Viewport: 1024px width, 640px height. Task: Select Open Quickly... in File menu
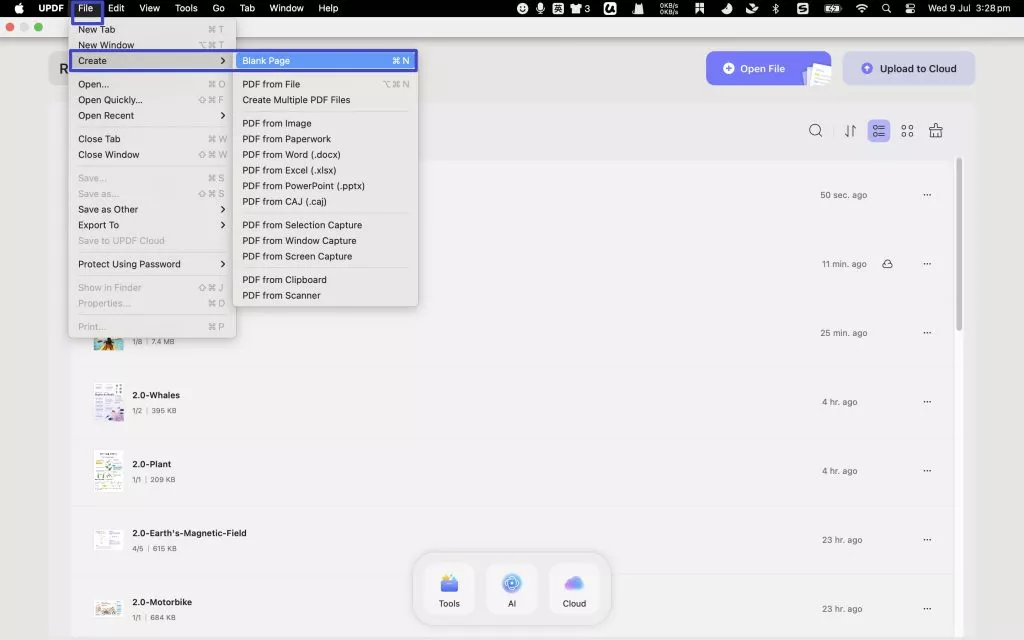pyautogui.click(x=152, y=100)
